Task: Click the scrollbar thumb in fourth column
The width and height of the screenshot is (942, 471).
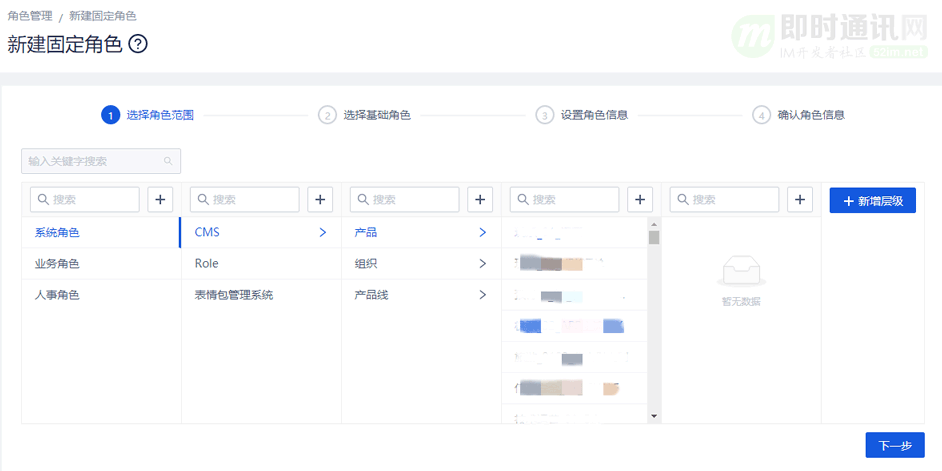Action: pyautogui.click(x=654, y=237)
